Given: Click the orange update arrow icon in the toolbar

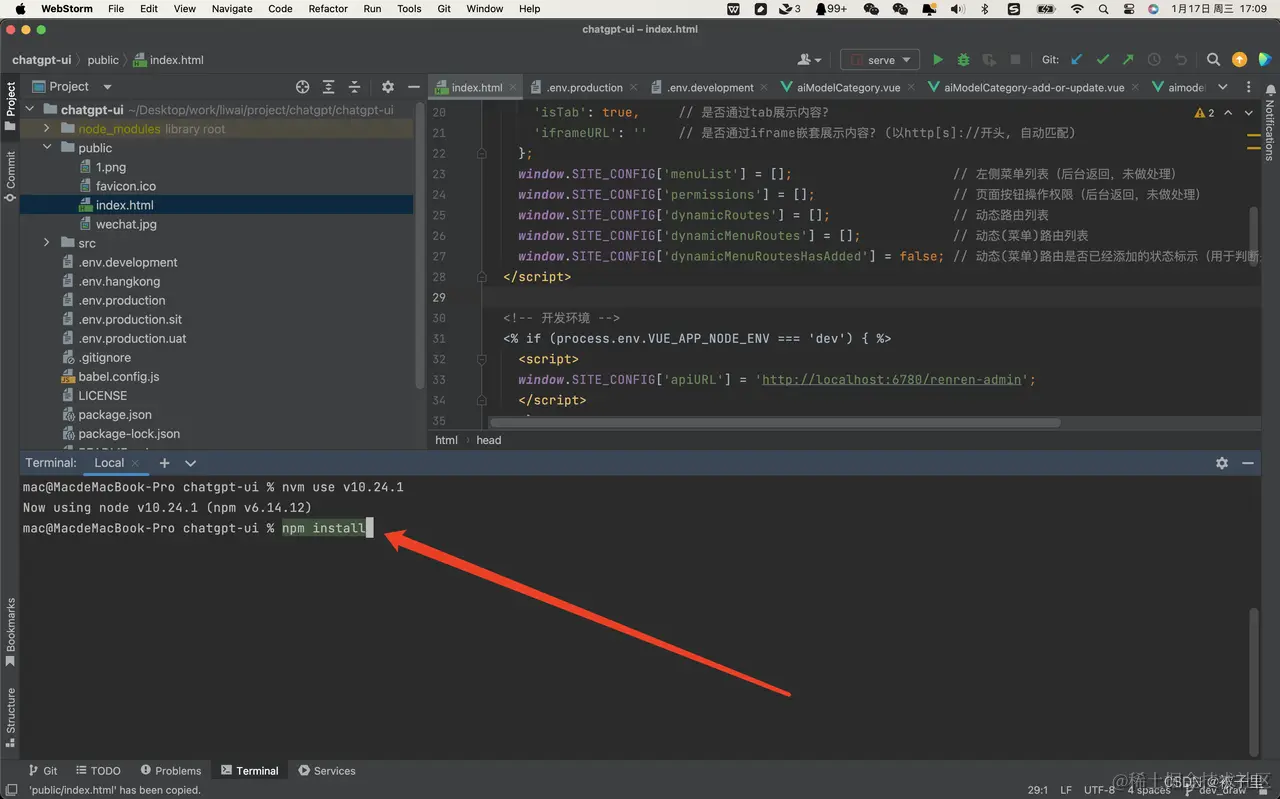Looking at the screenshot, I should click(x=1240, y=60).
